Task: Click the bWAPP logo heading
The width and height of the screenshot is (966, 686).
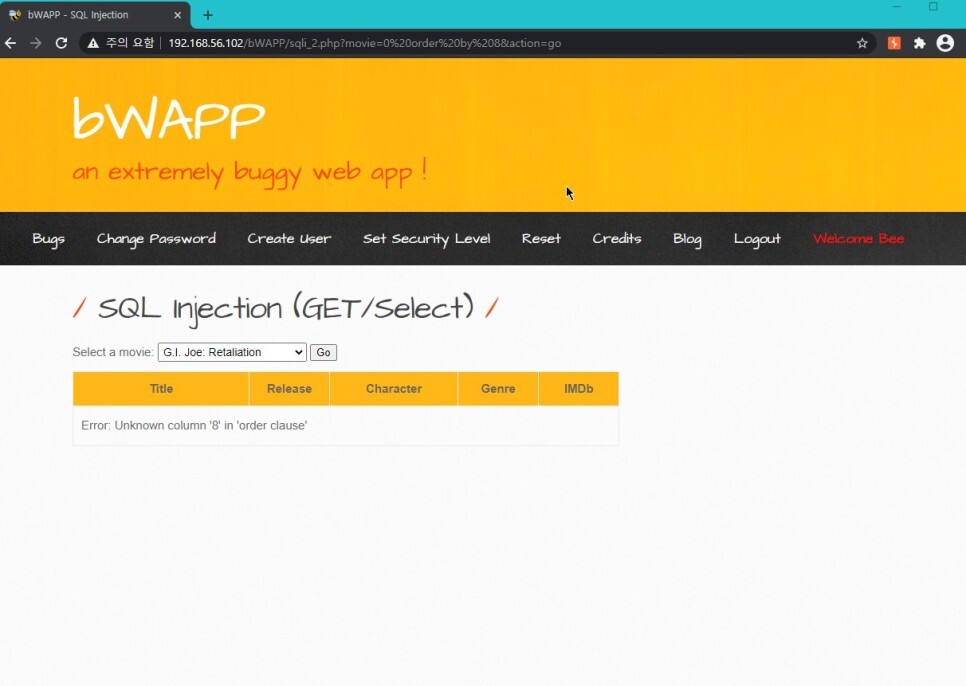Action: pyautogui.click(x=168, y=118)
